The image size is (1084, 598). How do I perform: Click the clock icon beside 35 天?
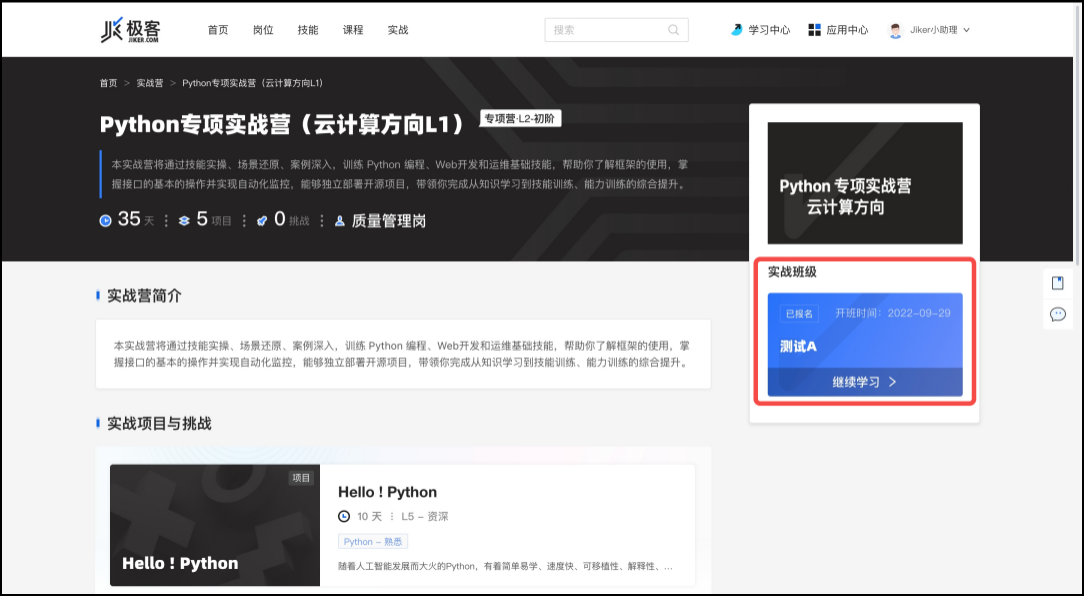(x=105, y=221)
